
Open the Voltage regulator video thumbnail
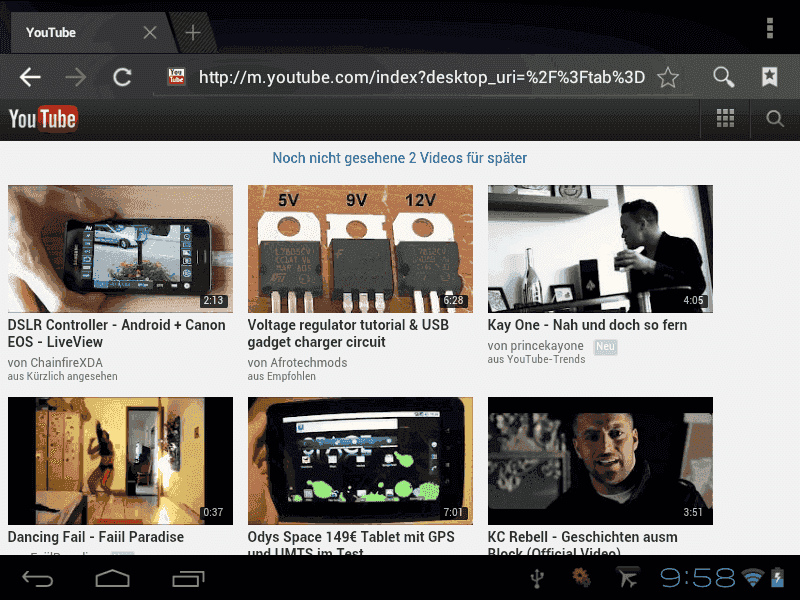coord(360,248)
